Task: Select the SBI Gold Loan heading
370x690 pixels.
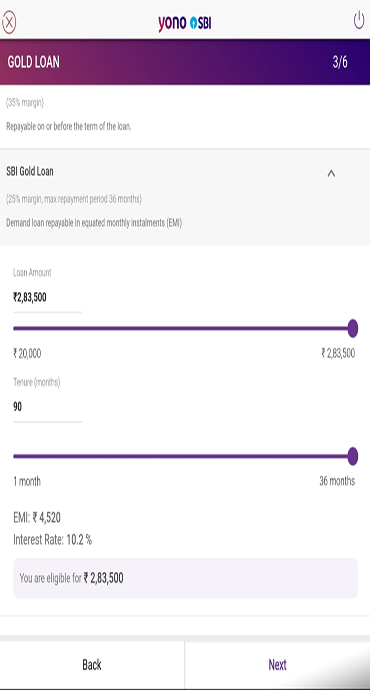Action: 30,171
